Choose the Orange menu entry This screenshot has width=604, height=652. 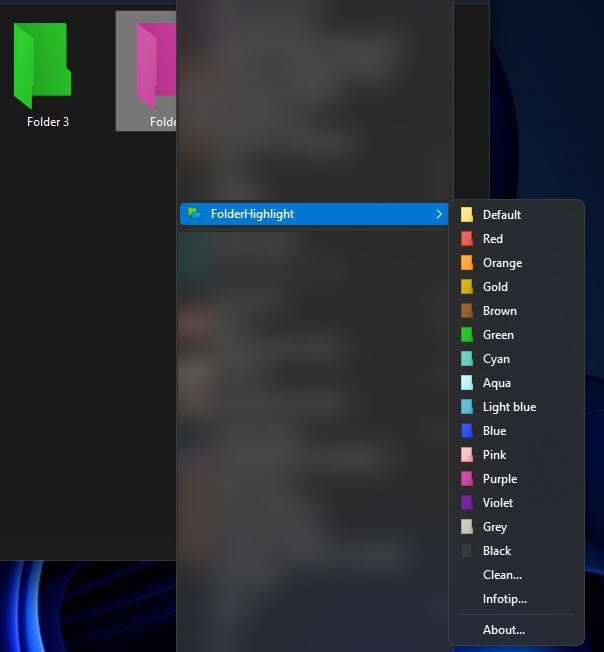pos(517,263)
